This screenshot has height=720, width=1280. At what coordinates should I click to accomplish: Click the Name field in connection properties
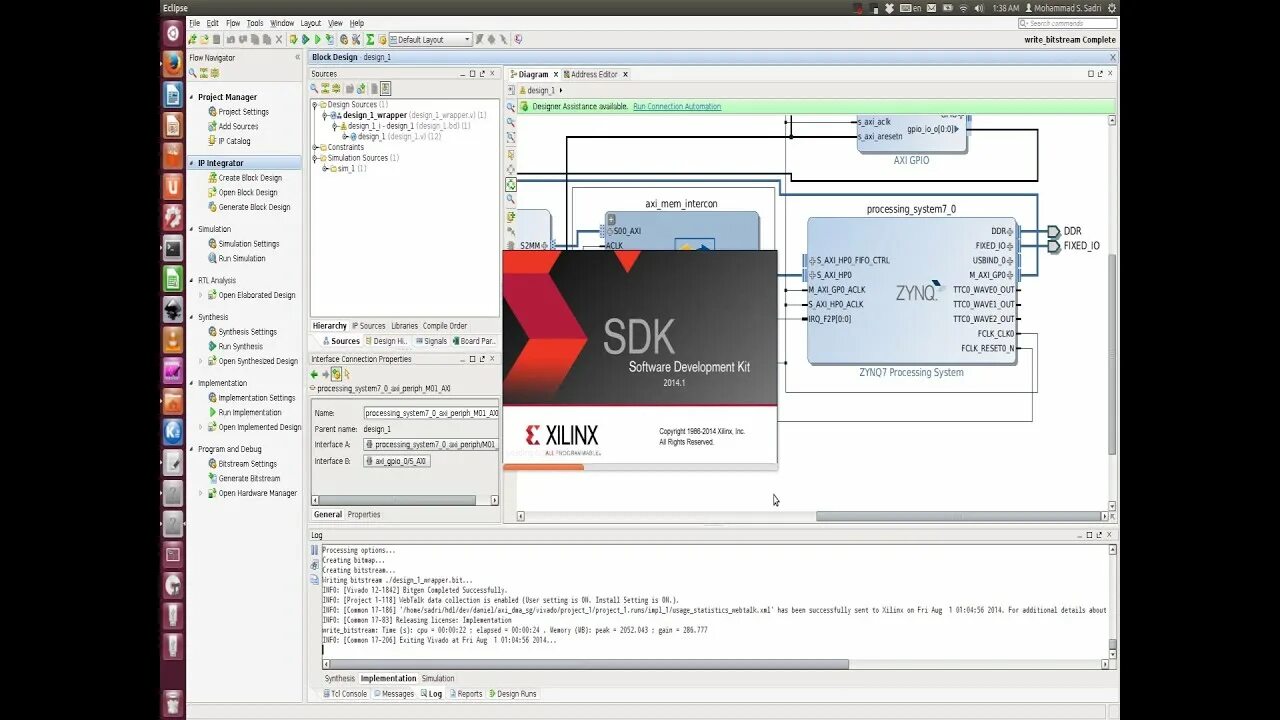coord(431,413)
